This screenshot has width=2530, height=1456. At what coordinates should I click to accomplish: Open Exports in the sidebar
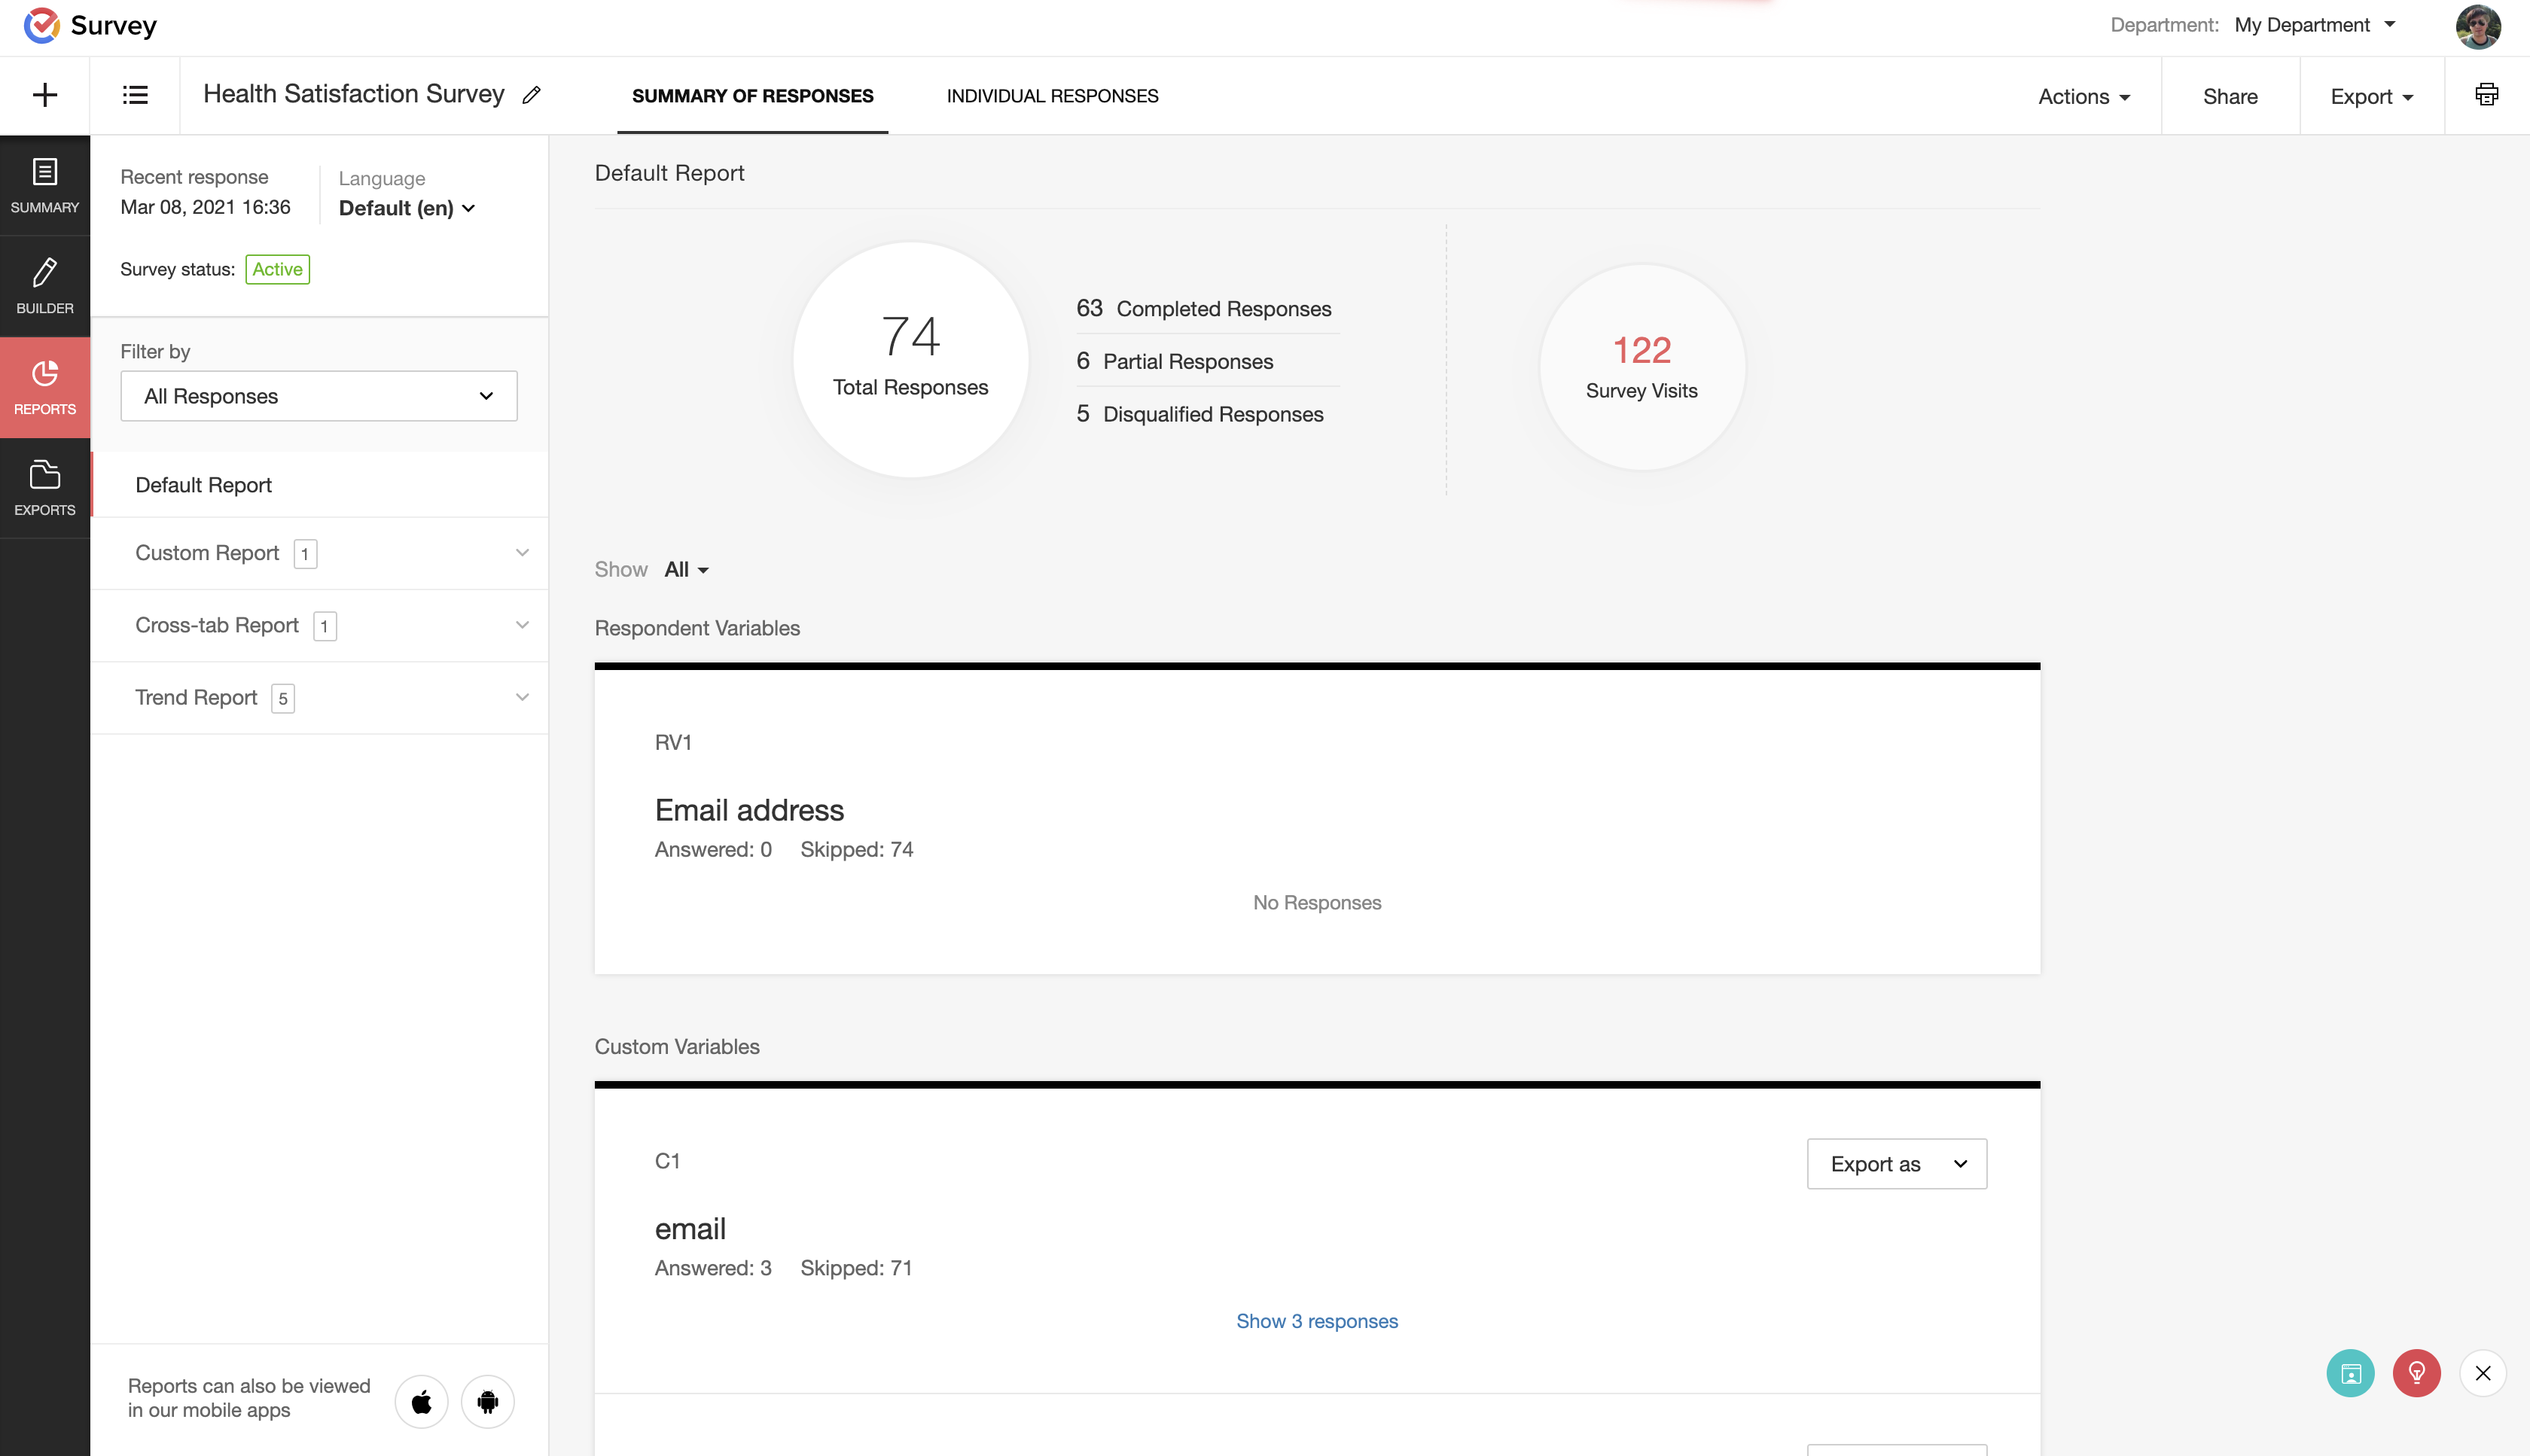coord(45,488)
